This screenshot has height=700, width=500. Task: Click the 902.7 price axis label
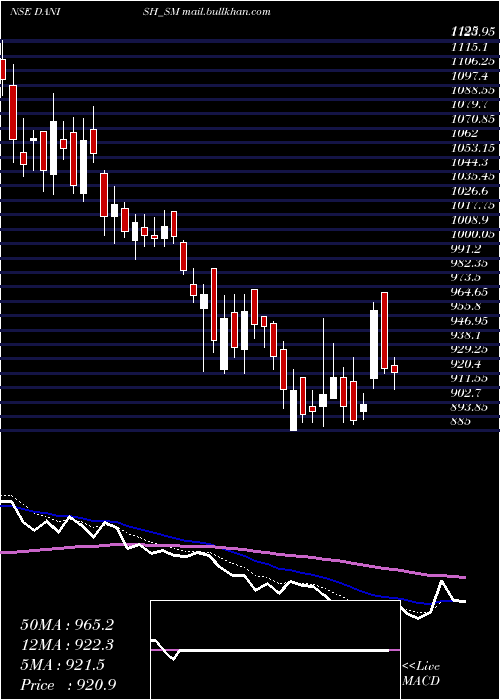tap(465, 393)
